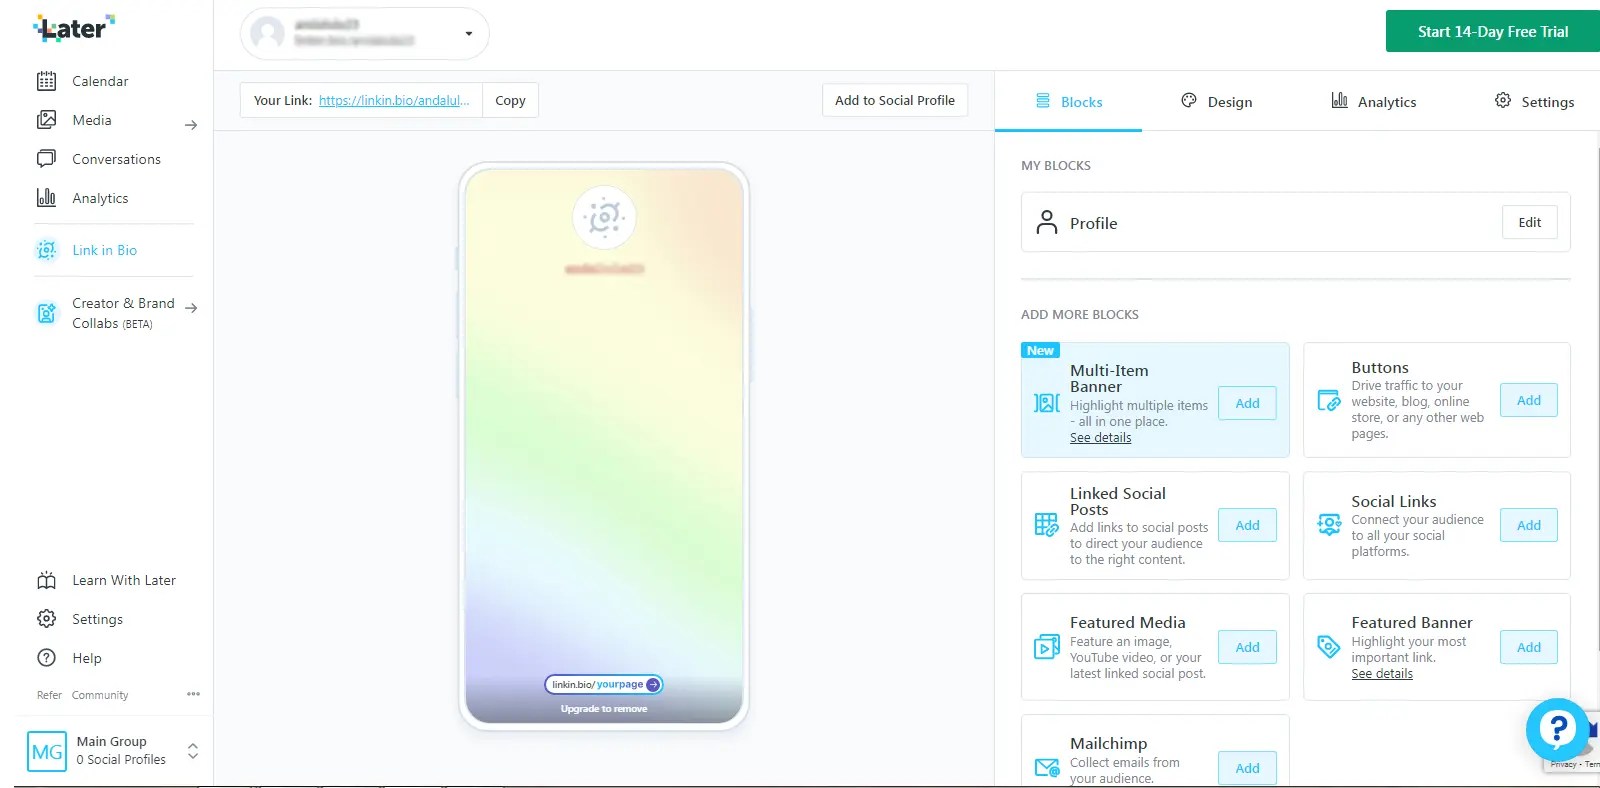The image size is (1600, 788).
Task: Click the sidebar Settings gear icon
Action: click(x=46, y=619)
